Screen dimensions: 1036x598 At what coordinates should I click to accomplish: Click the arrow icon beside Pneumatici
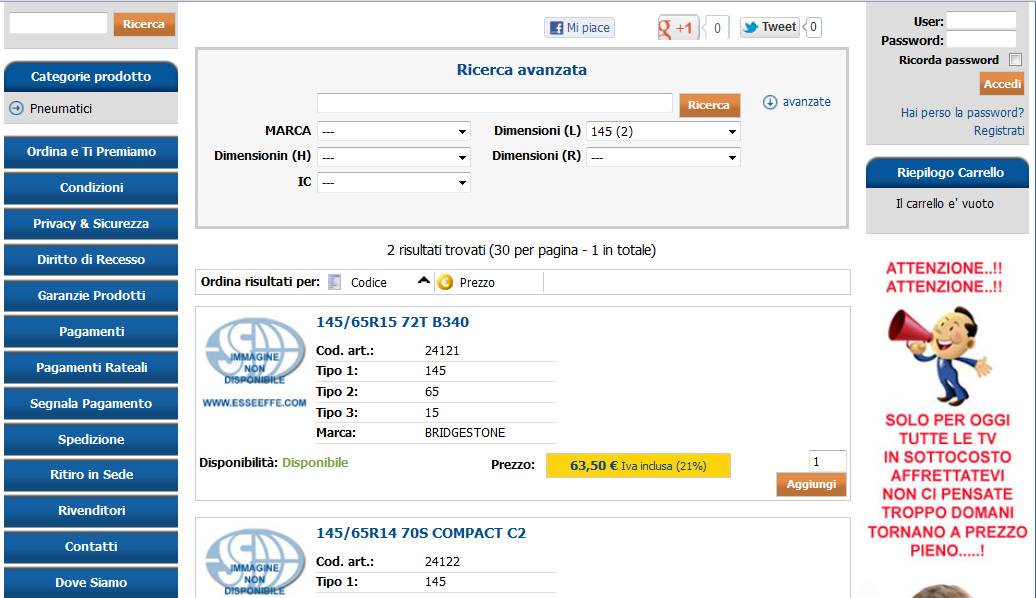(17, 108)
